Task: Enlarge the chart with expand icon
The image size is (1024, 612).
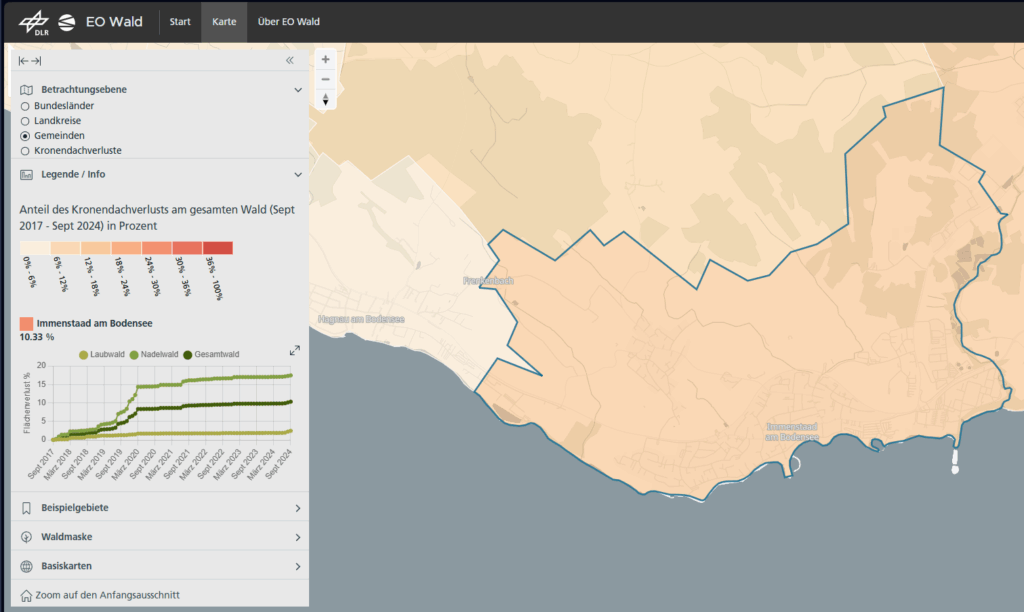Action: pos(295,350)
